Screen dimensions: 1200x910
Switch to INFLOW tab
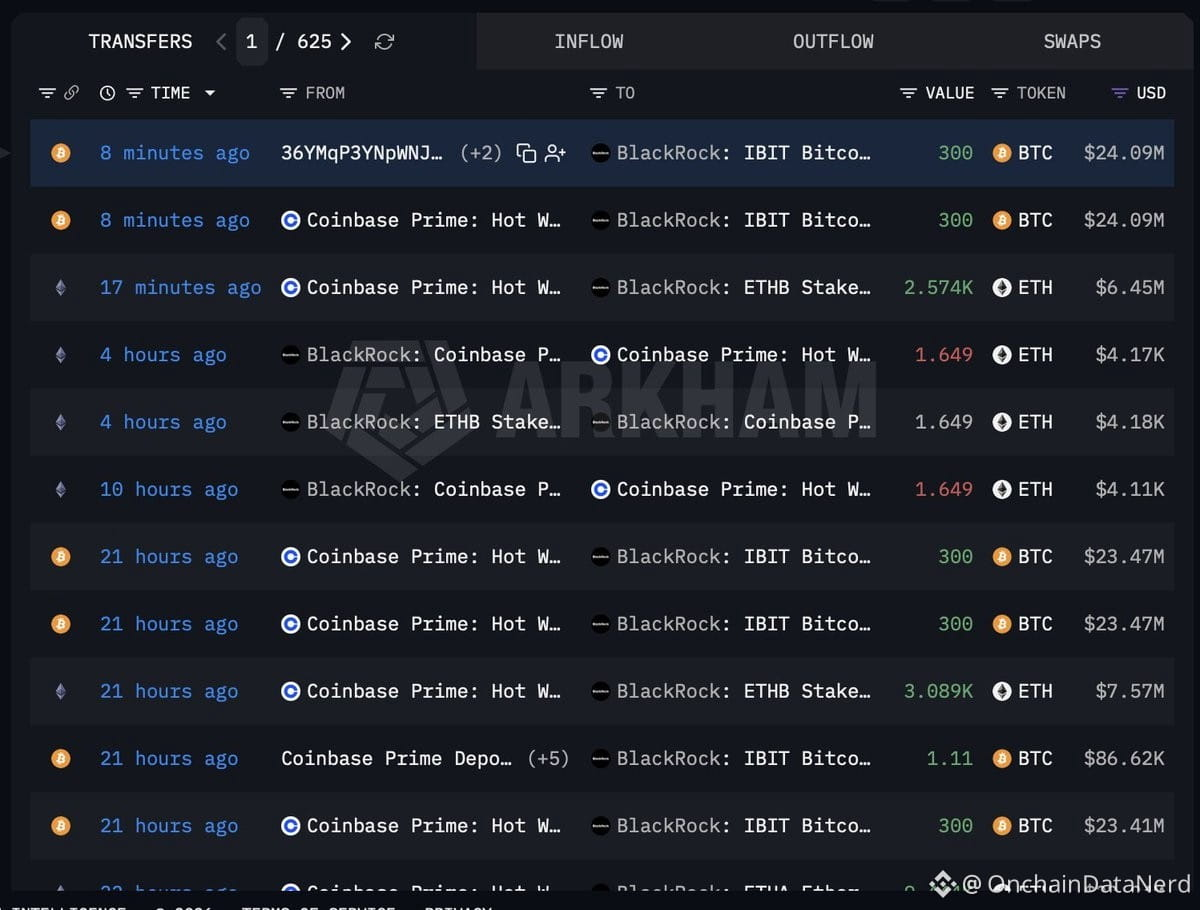tap(589, 42)
